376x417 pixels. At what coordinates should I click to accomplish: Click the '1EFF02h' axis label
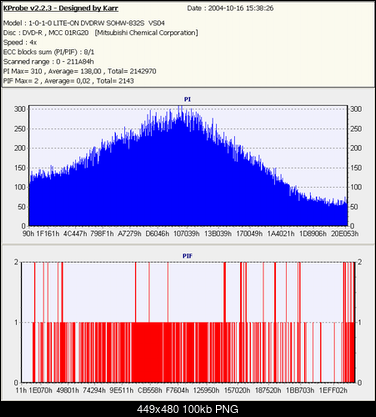tap(333, 390)
